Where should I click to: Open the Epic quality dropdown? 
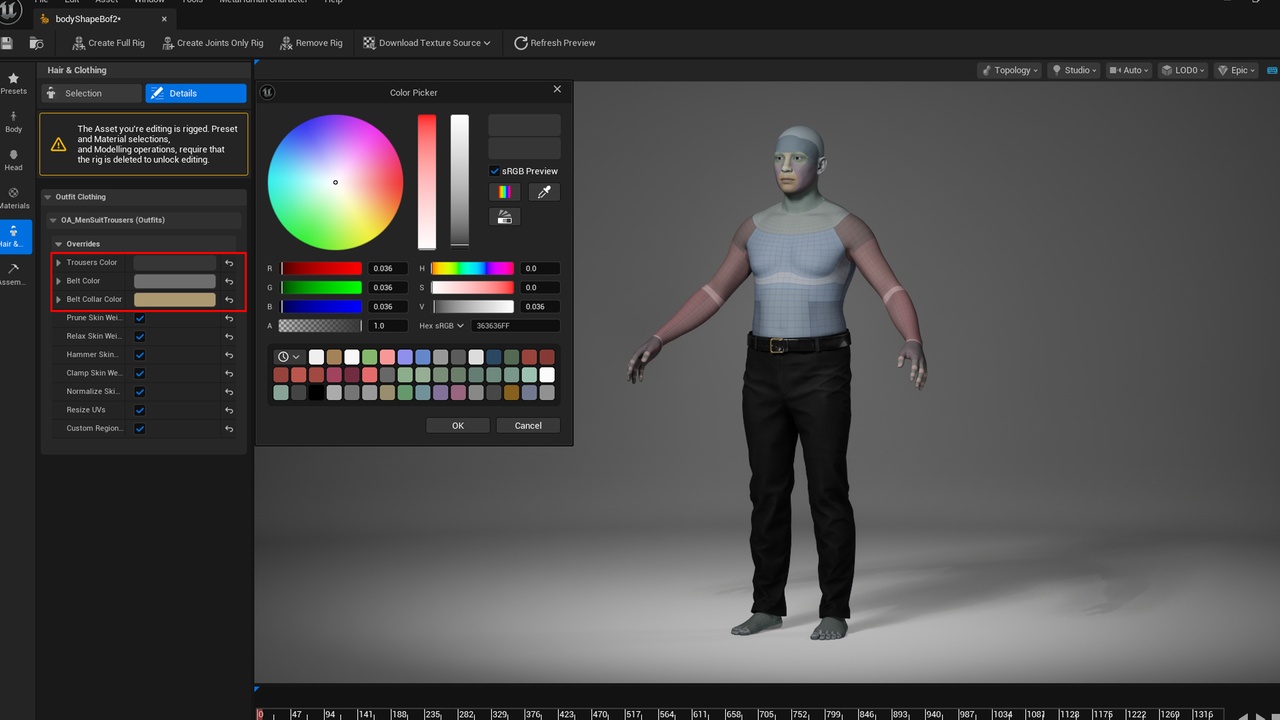coord(1236,70)
